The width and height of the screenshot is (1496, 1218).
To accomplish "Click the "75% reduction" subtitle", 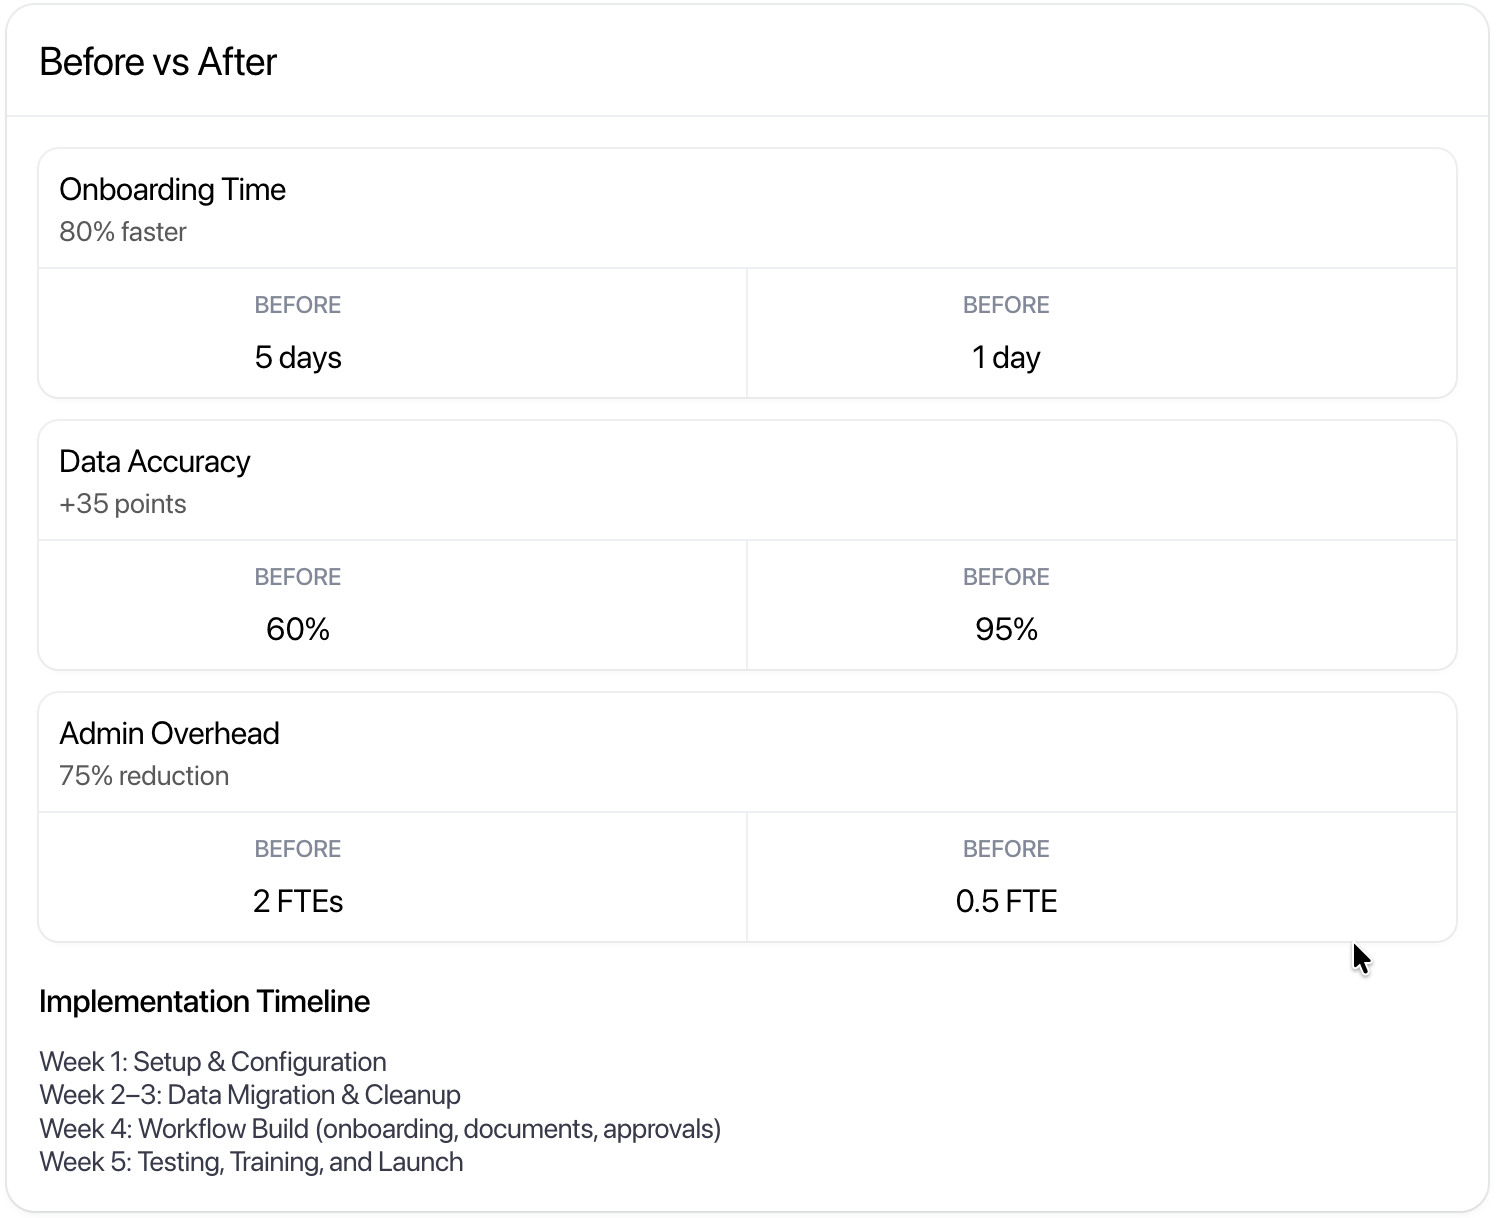I will click(x=144, y=776).
